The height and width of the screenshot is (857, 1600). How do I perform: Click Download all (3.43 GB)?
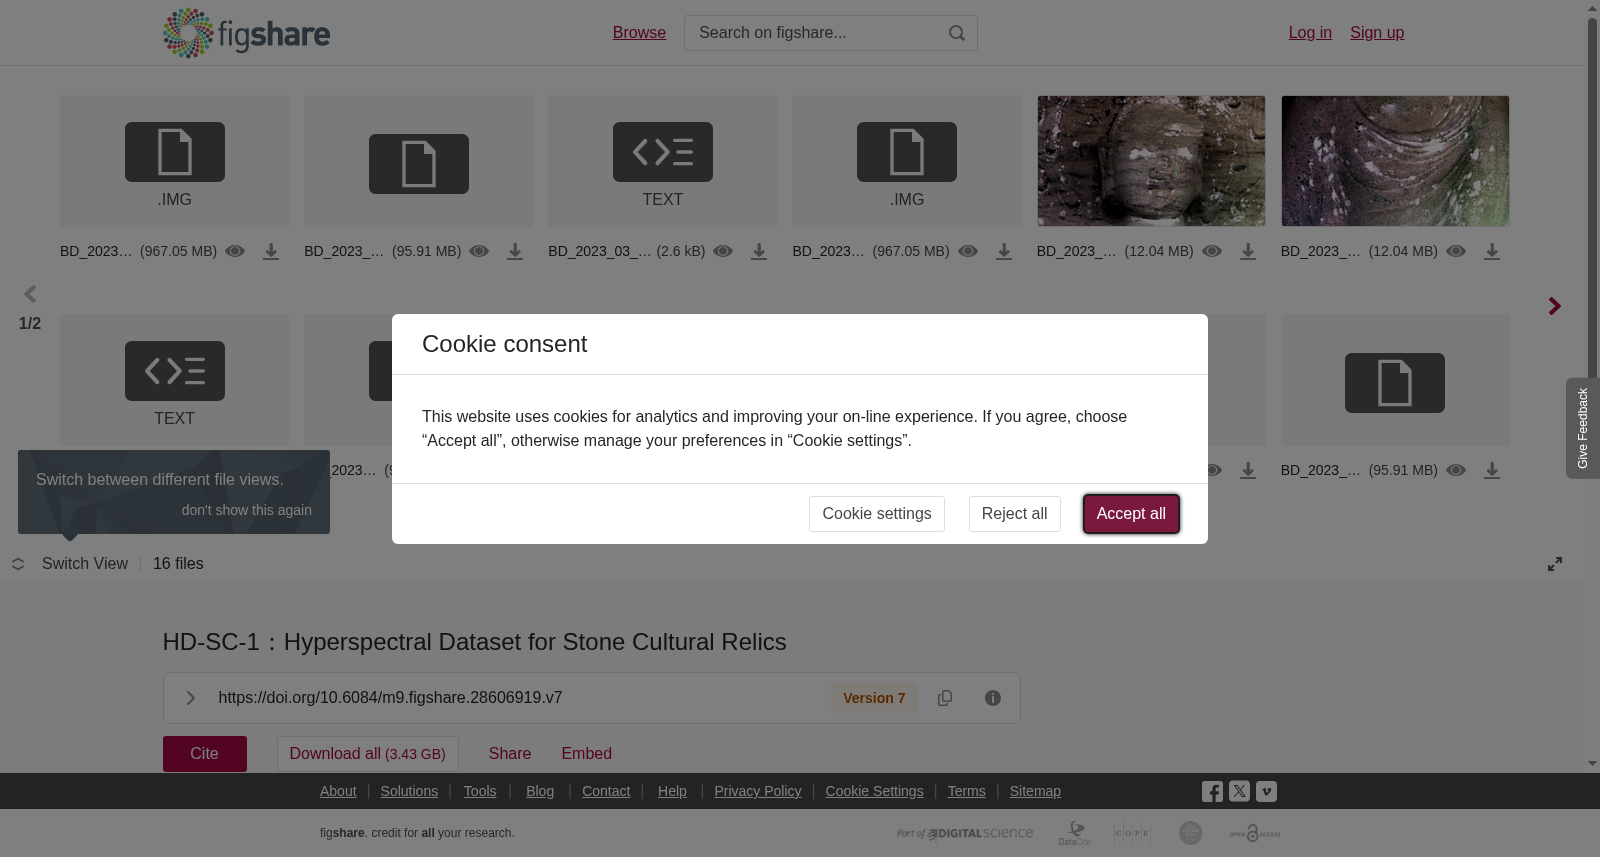[368, 754]
